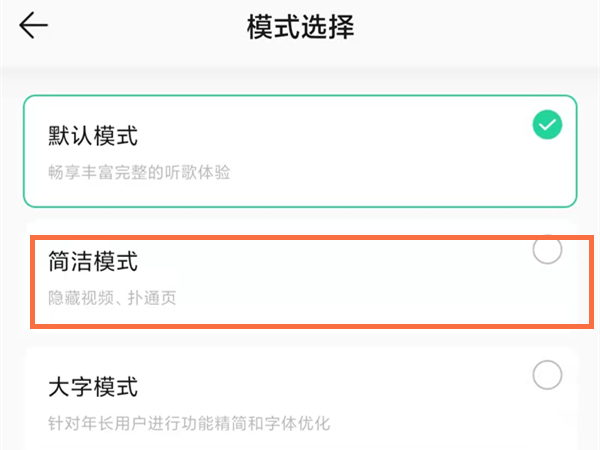Tap the 简洁模式 title text
The height and width of the screenshot is (450, 600).
(93, 261)
